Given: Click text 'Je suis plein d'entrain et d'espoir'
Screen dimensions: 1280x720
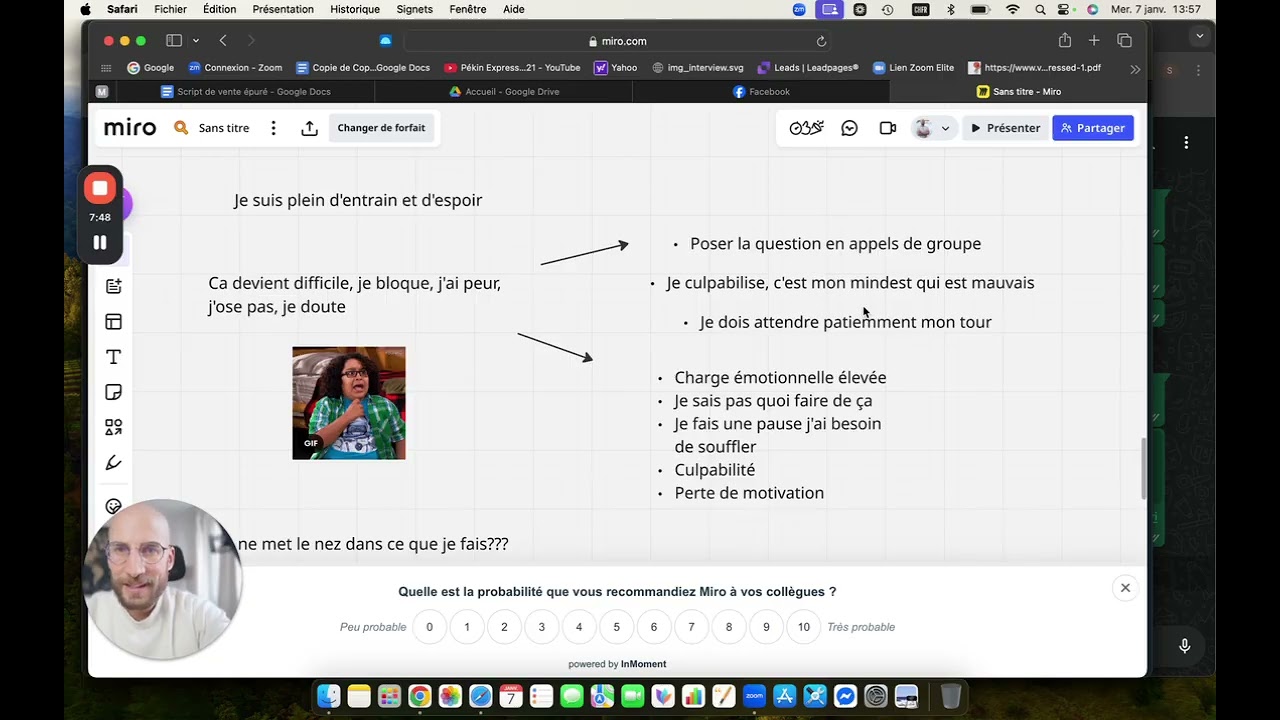Looking at the screenshot, I should pyautogui.click(x=358, y=200).
